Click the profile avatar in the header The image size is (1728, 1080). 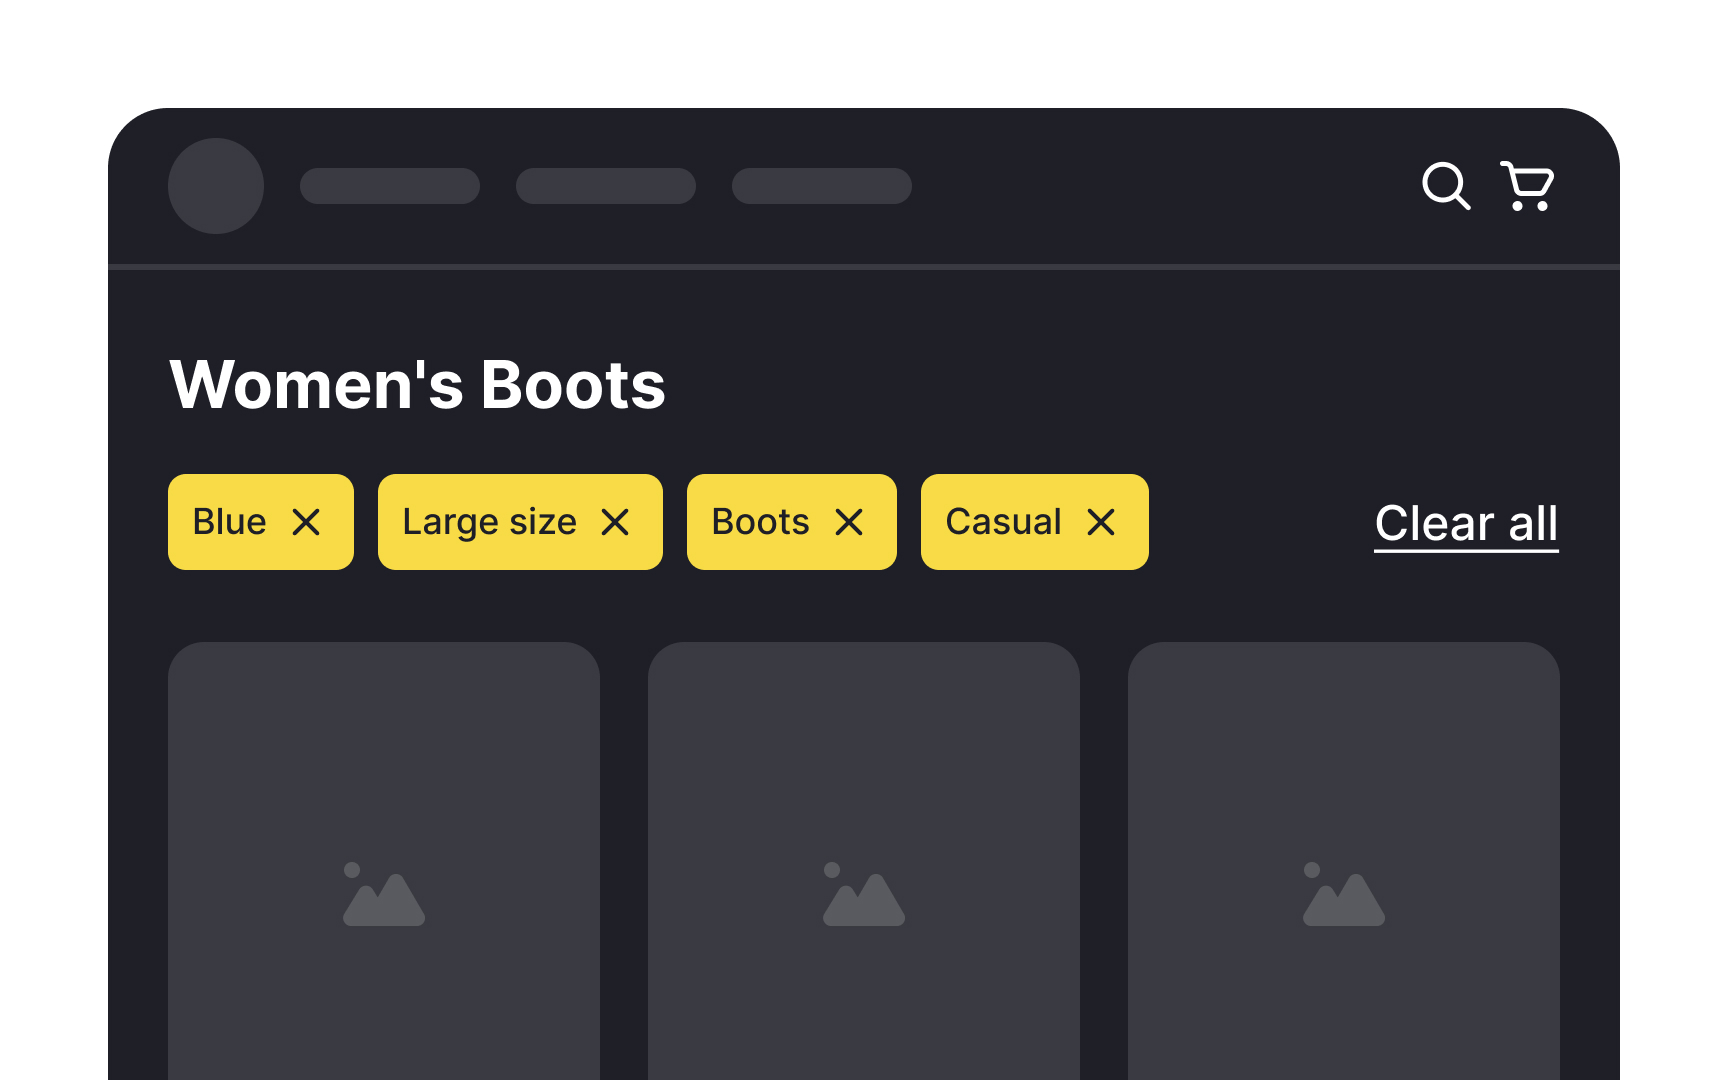(x=216, y=185)
